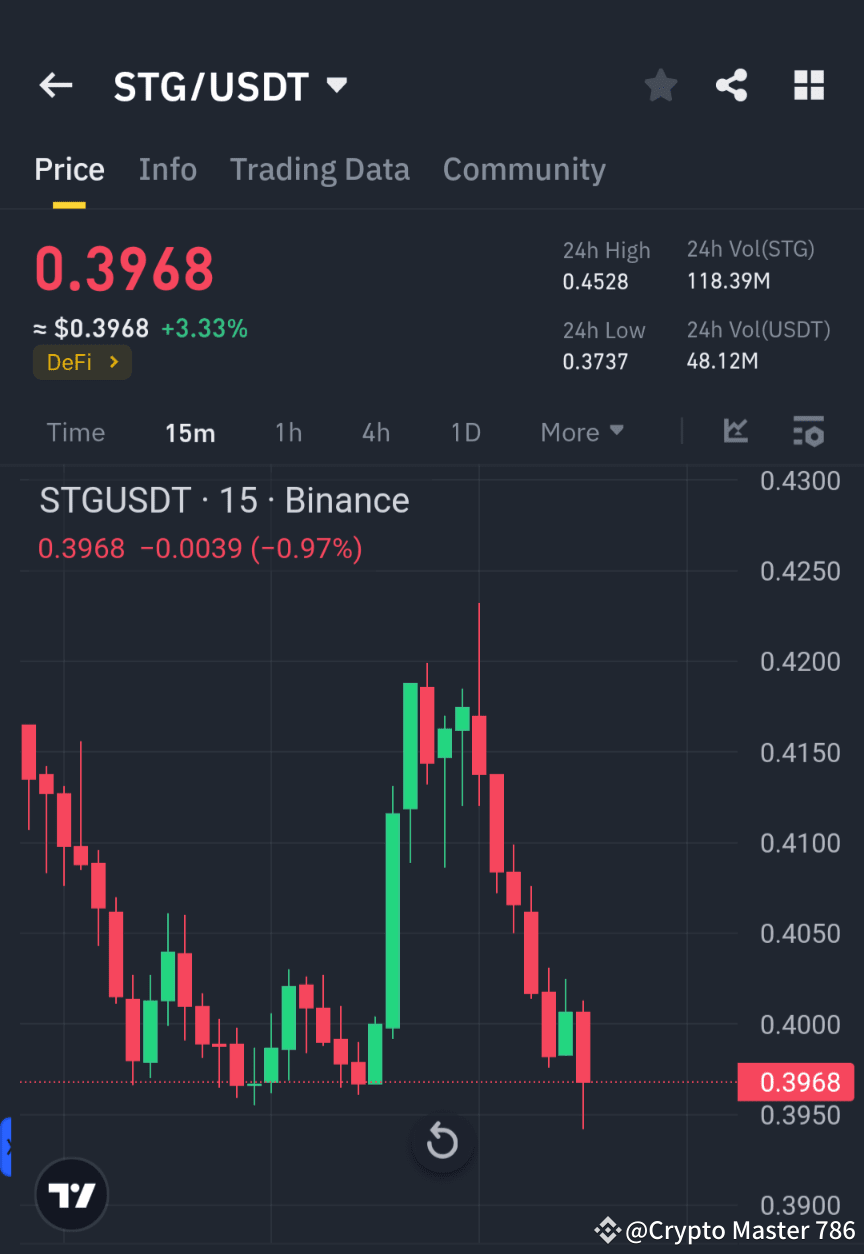Tap the star to favorite STG/USDT
The image size is (864, 1254).
click(x=660, y=85)
